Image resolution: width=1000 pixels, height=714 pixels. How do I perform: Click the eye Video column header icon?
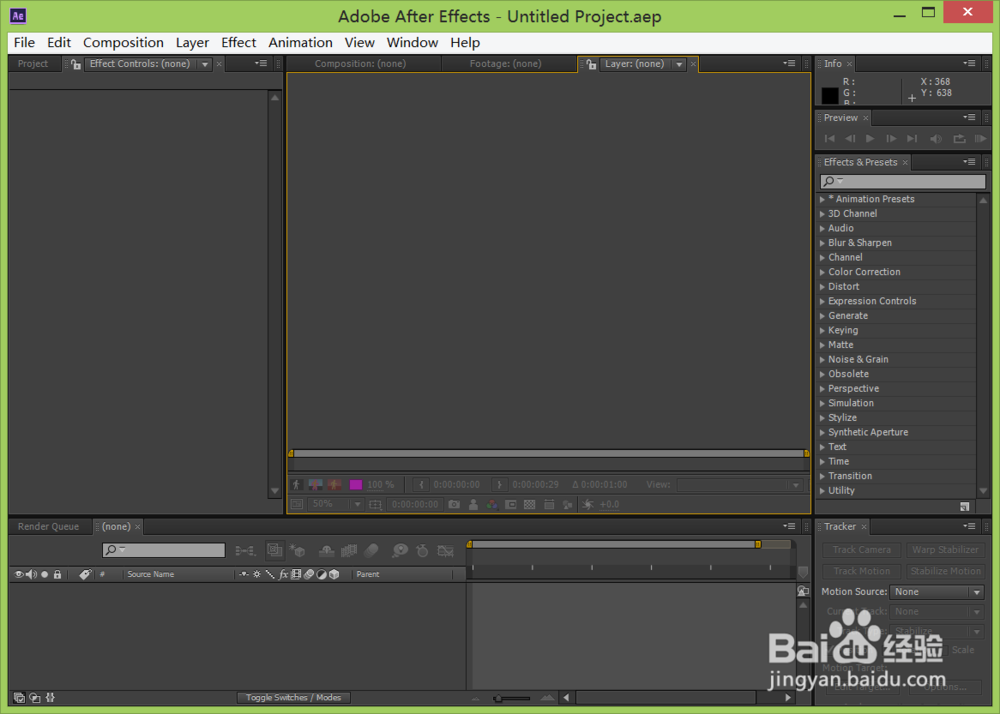[x=18, y=574]
